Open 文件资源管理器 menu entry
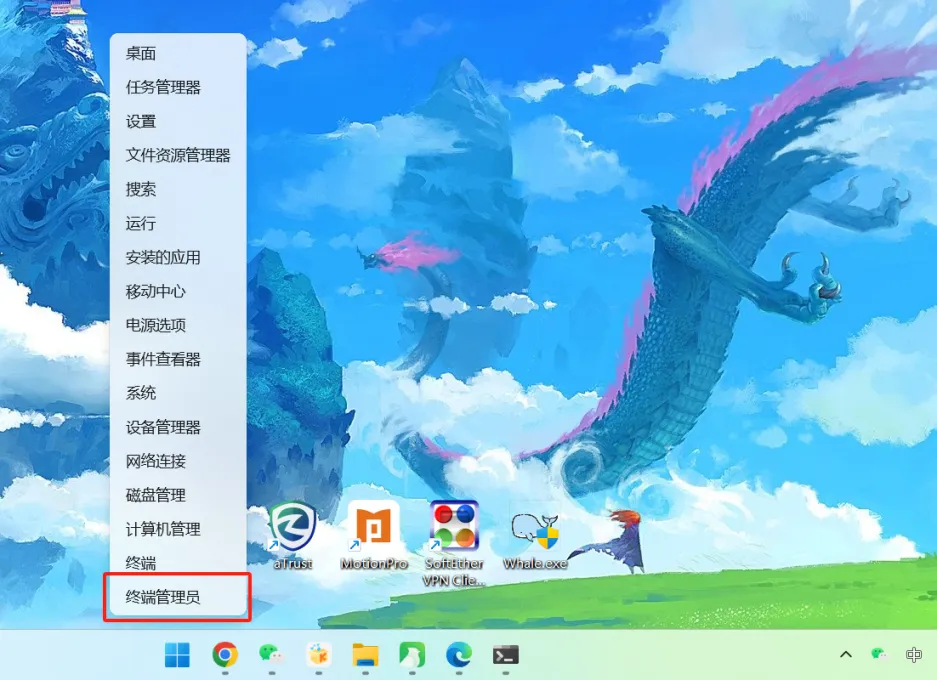 178,155
